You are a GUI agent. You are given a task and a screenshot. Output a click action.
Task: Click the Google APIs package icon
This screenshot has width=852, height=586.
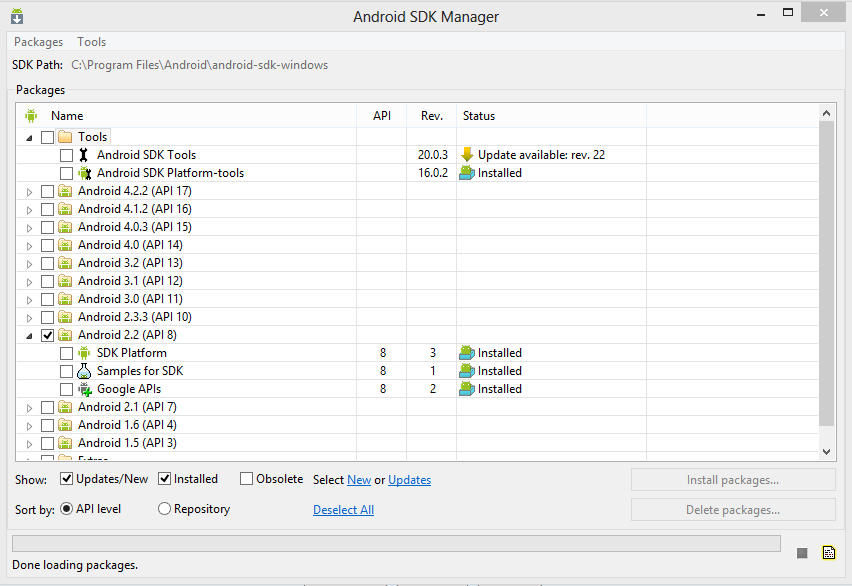84,389
